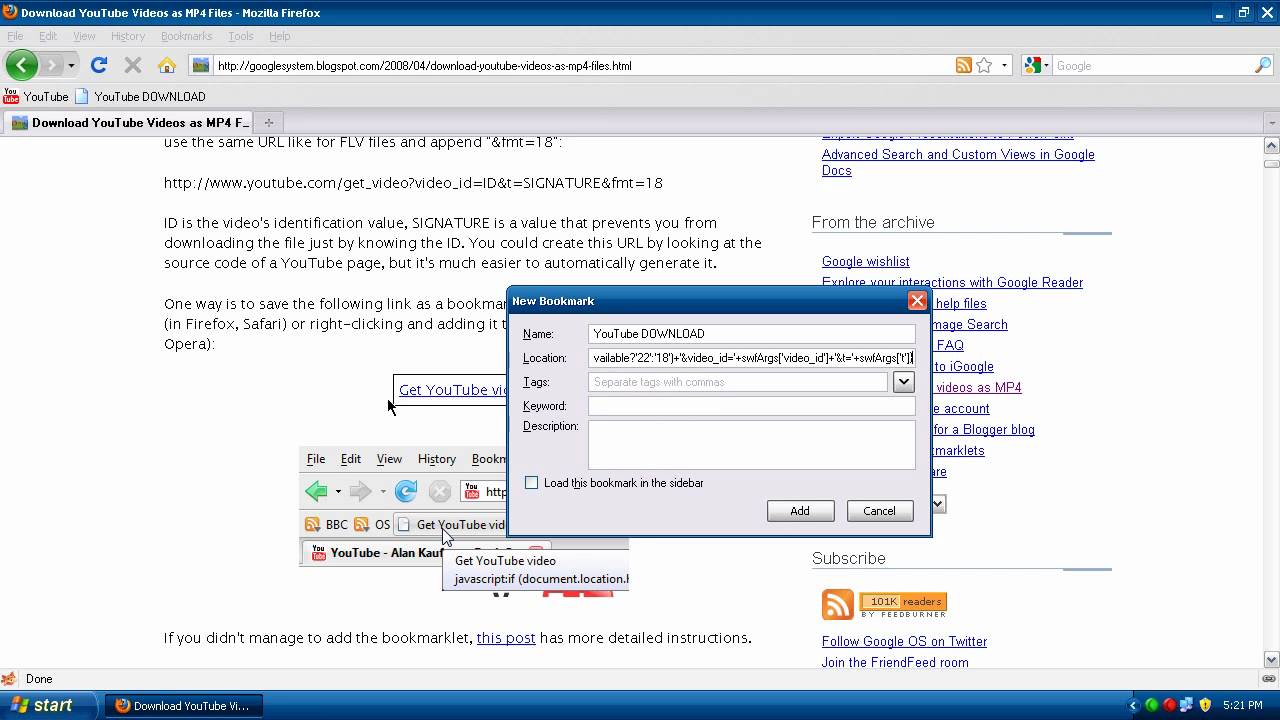Expand the Tags dropdown arrow

pyautogui.click(x=903, y=382)
